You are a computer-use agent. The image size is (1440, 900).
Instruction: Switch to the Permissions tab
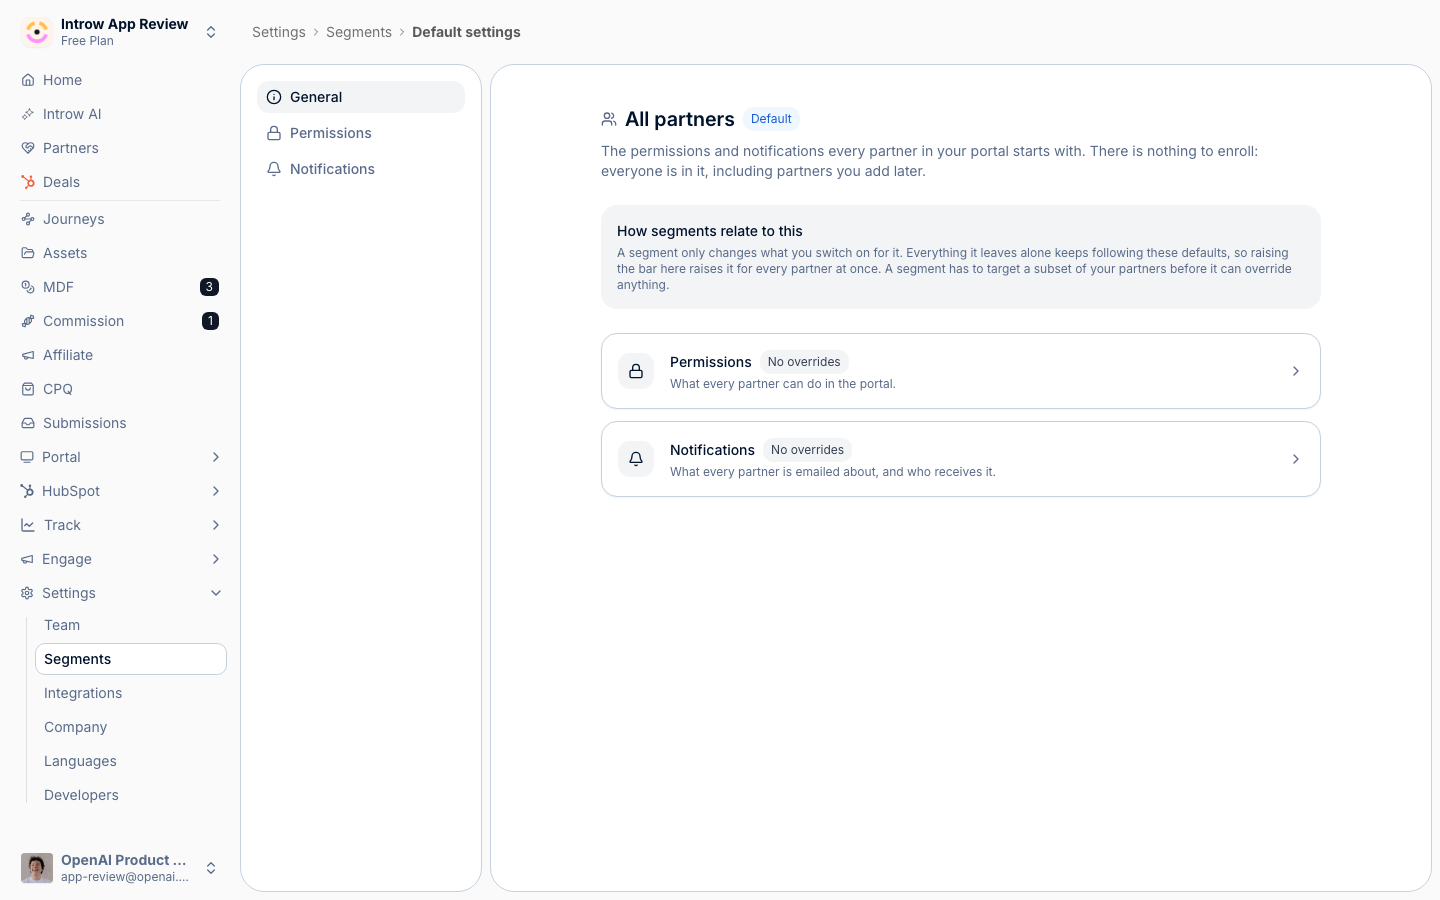tap(361, 133)
